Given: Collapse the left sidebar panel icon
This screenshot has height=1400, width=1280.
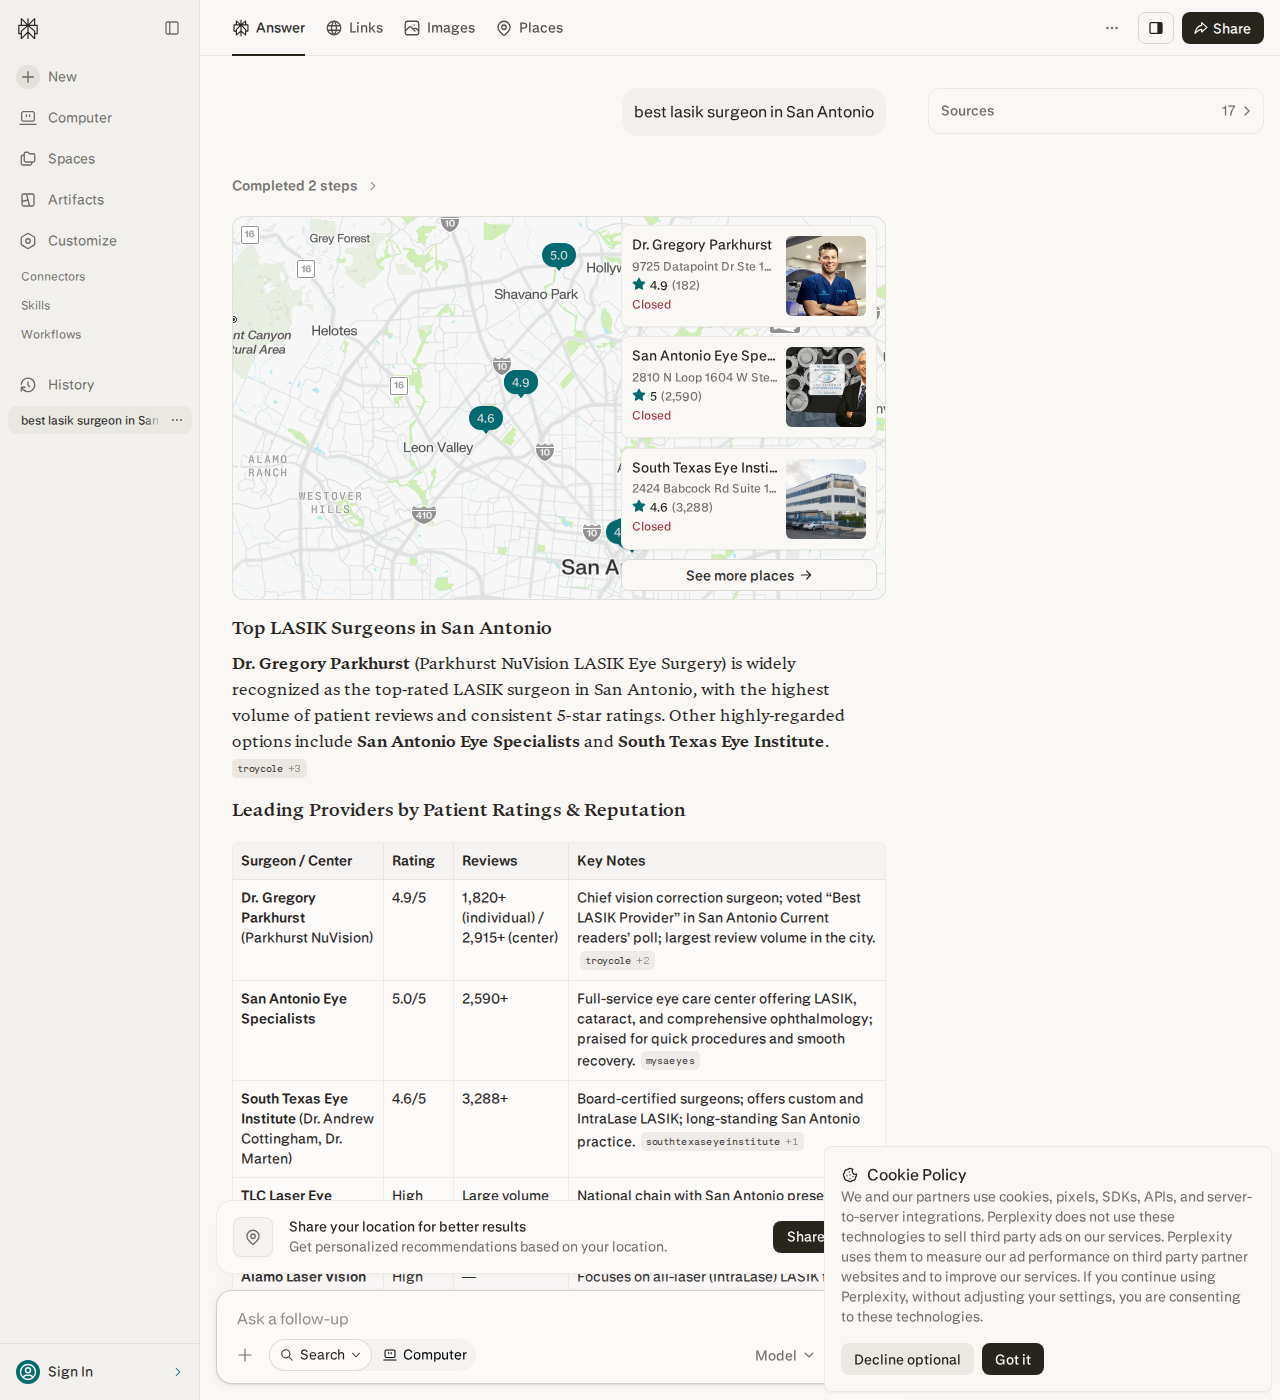Looking at the screenshot, I should (172, 28).
